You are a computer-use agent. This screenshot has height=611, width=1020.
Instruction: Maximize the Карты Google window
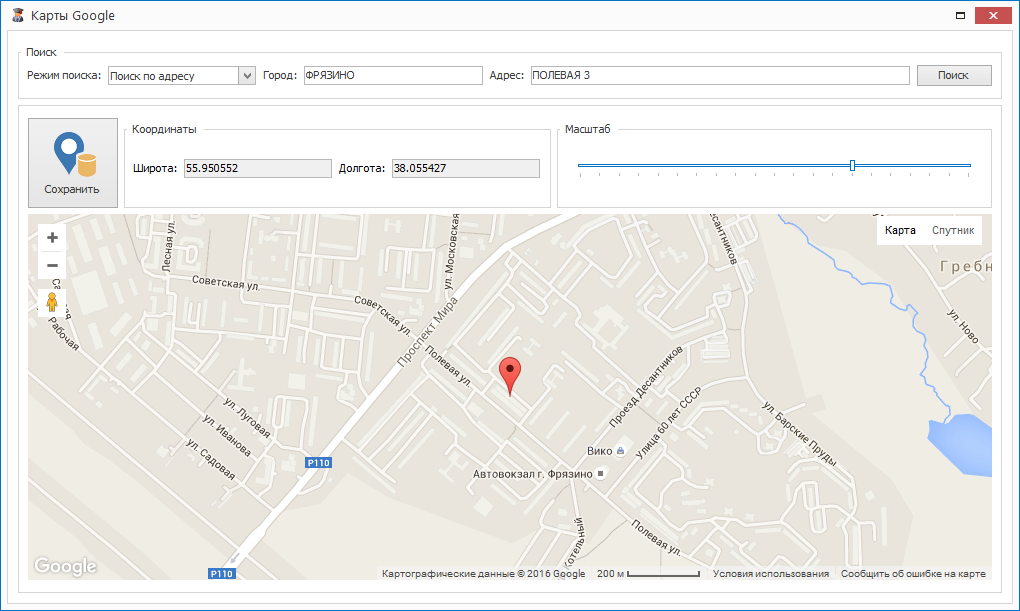coord(960,15)
